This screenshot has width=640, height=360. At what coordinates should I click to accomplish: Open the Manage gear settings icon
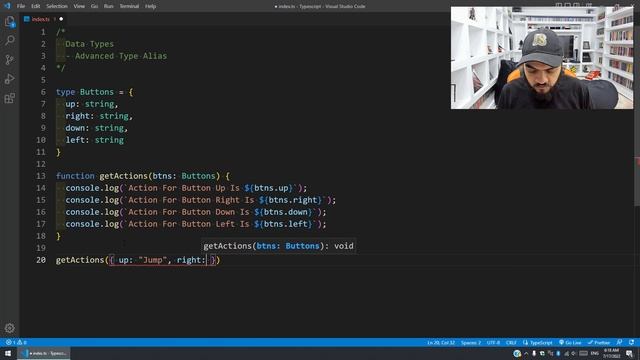tap(9, 328)
